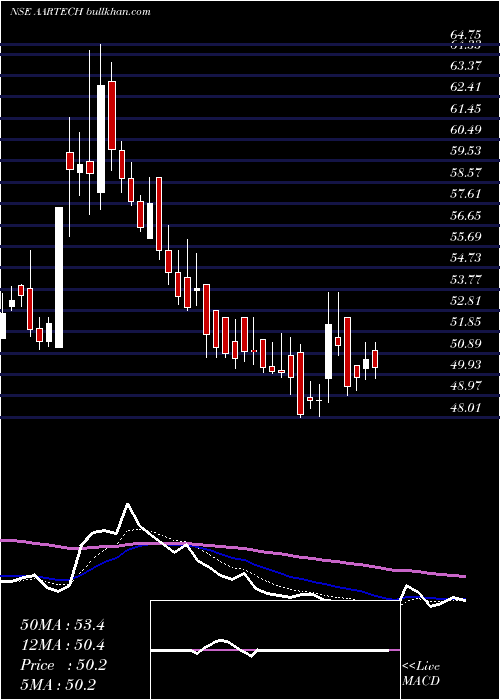Click the 51.85 price axis label

[466, 322]
